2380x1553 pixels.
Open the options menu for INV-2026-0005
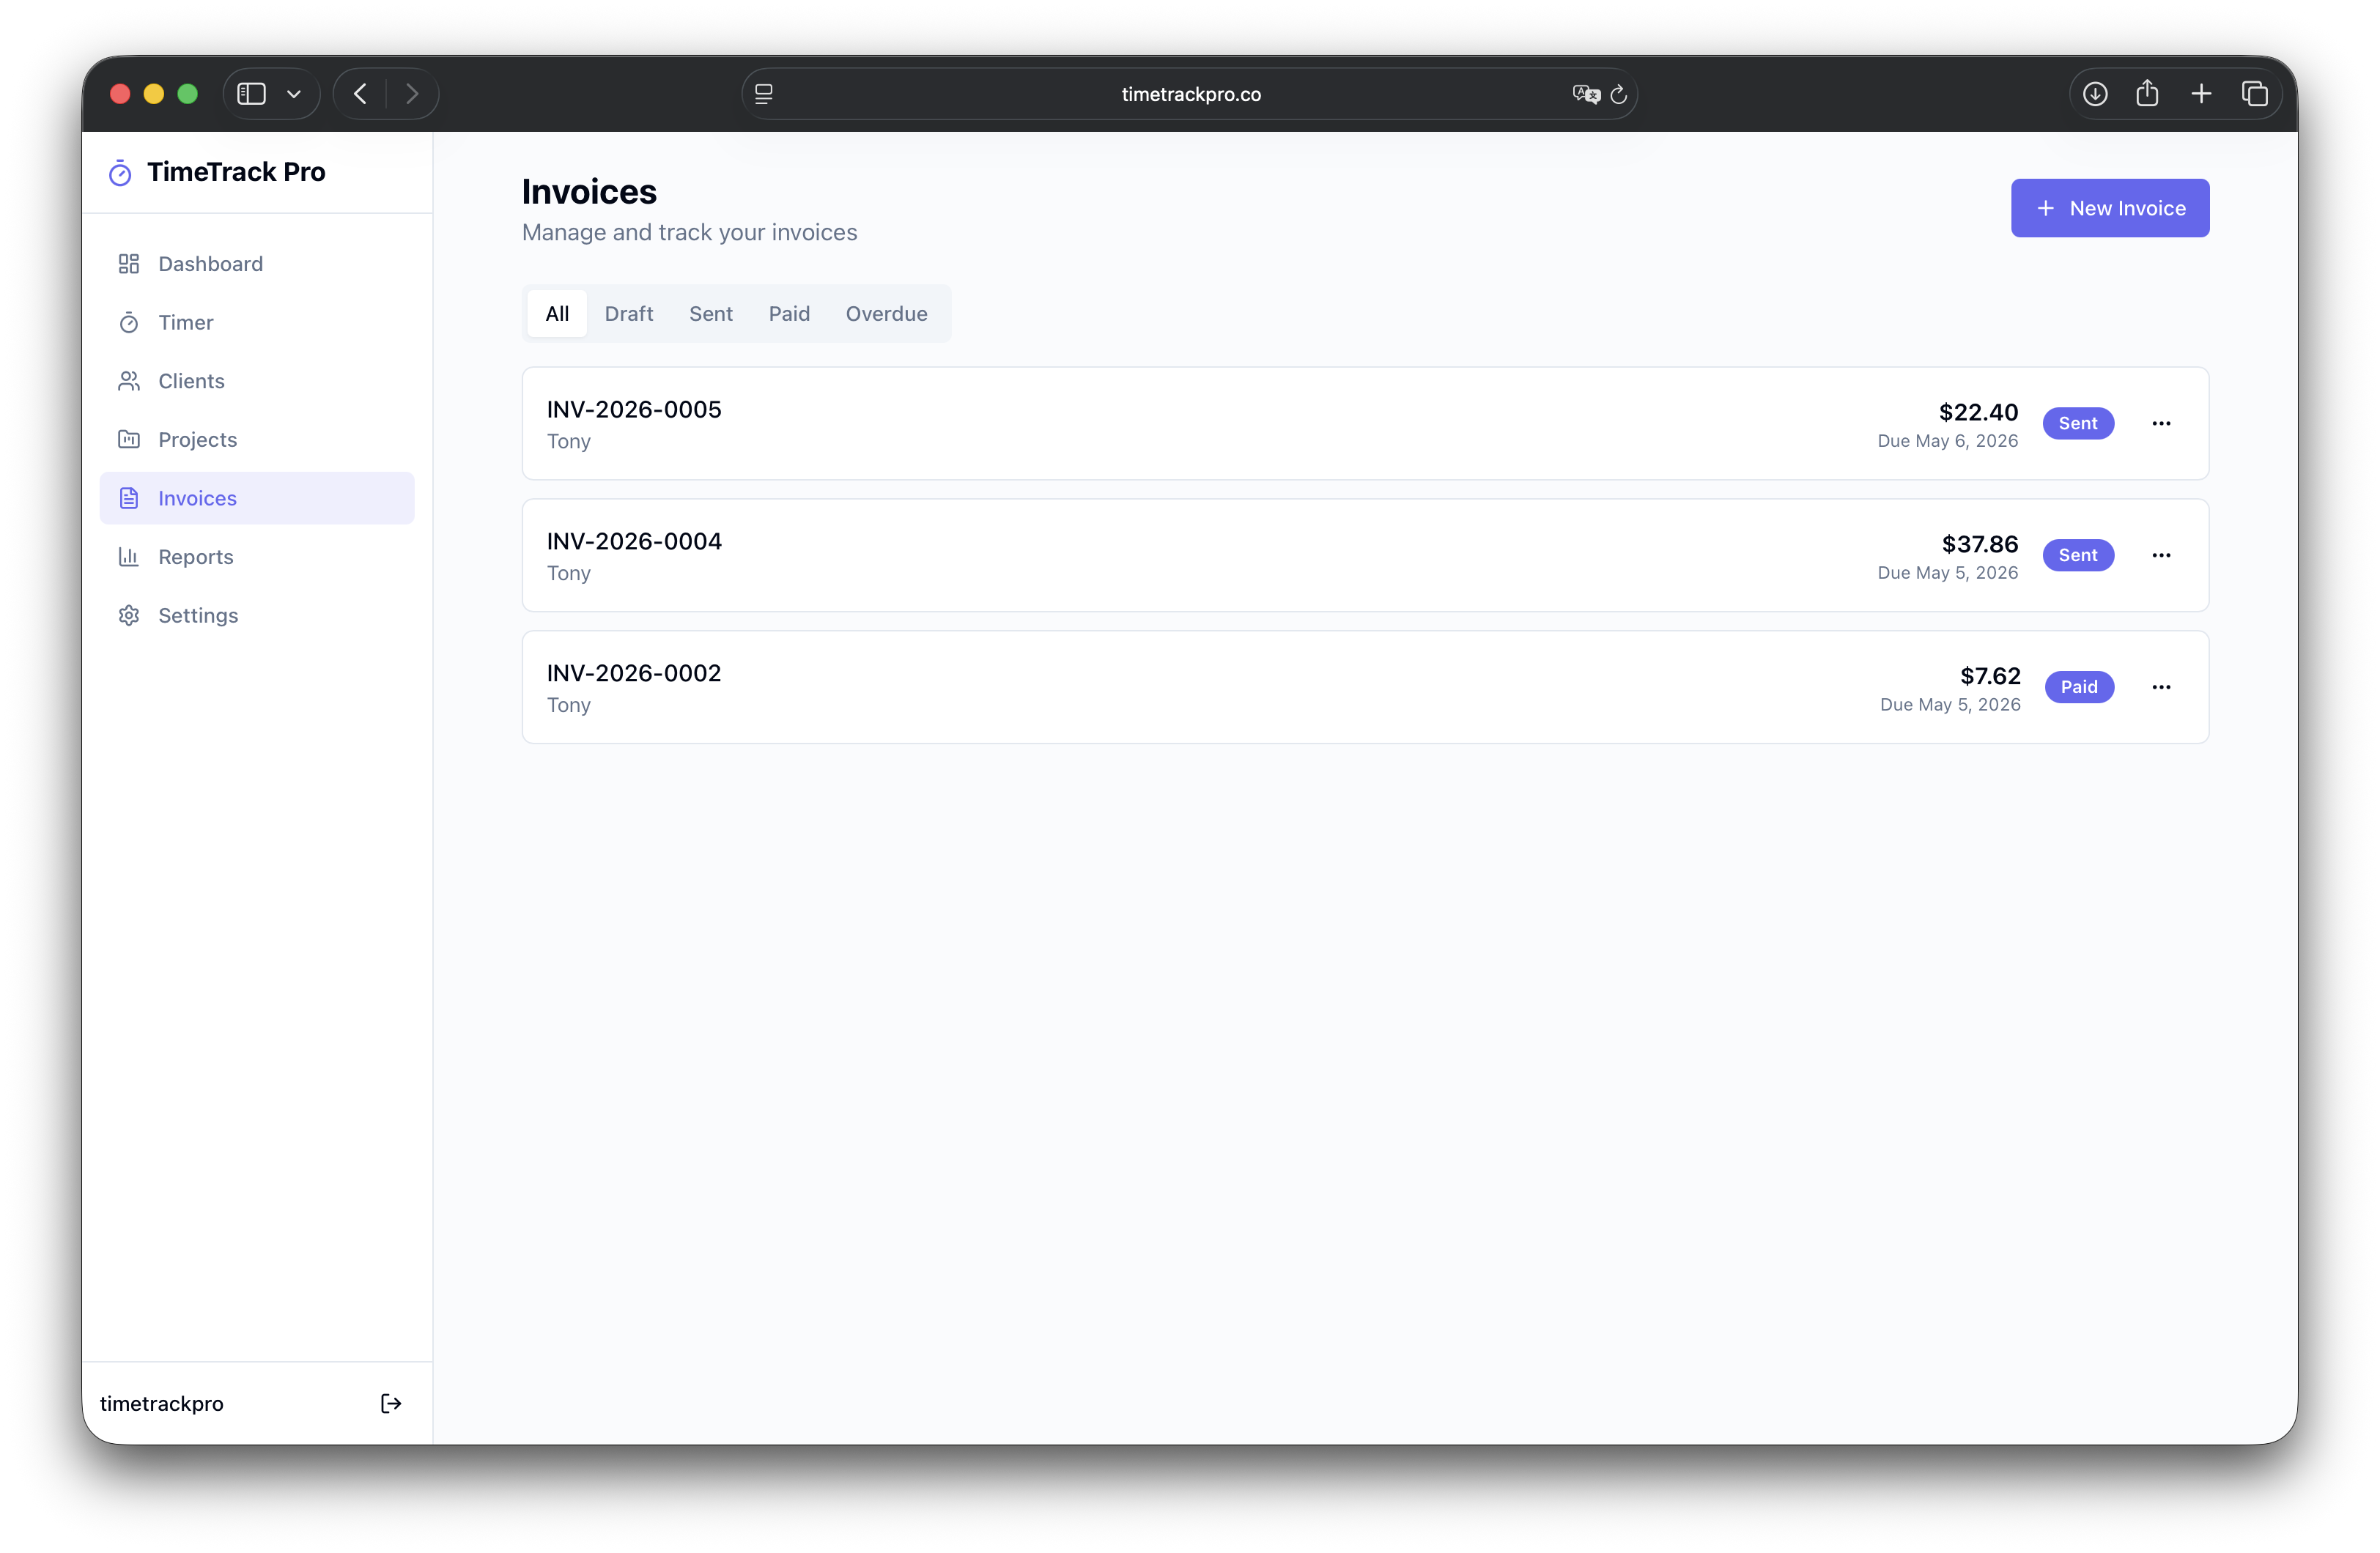click(2162, 423)
